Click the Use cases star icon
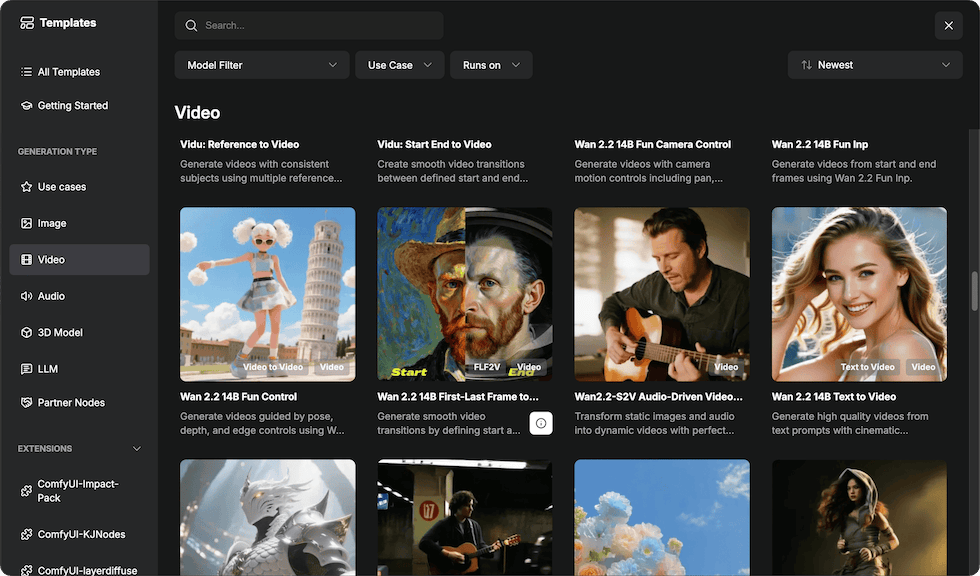 click(27, 187)
